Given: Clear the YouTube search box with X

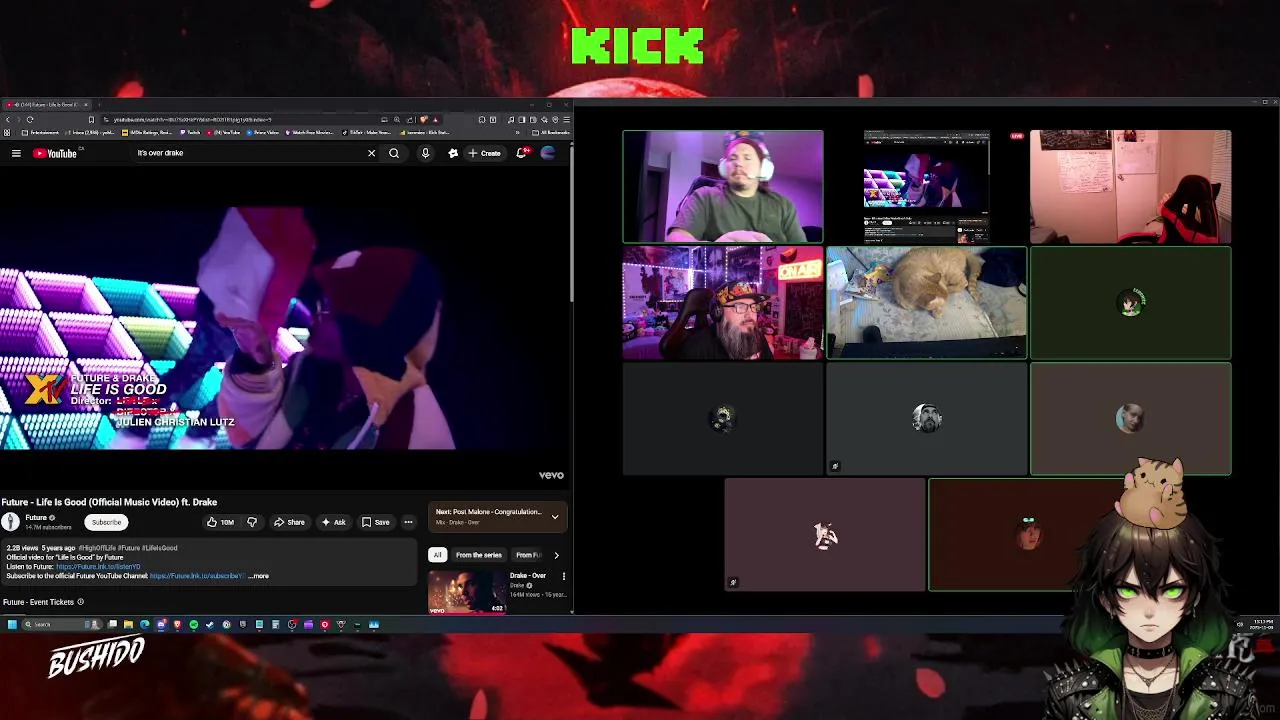Looking at the screenshot, I should click(x=371, y=153).
